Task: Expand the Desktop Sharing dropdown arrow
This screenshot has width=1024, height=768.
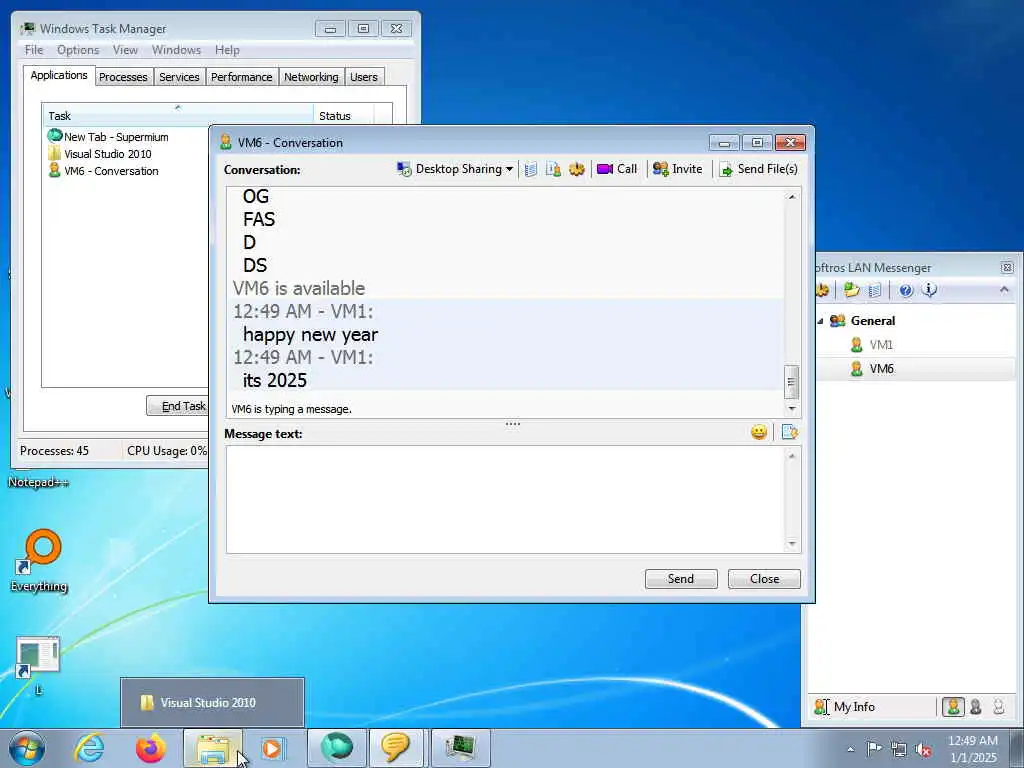Action: [x=509, y=169]
